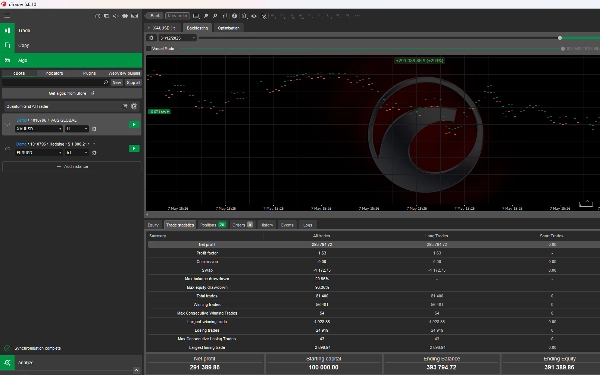
Task: Click the chart-type icon right of second toolbar button
Action: 196,16
